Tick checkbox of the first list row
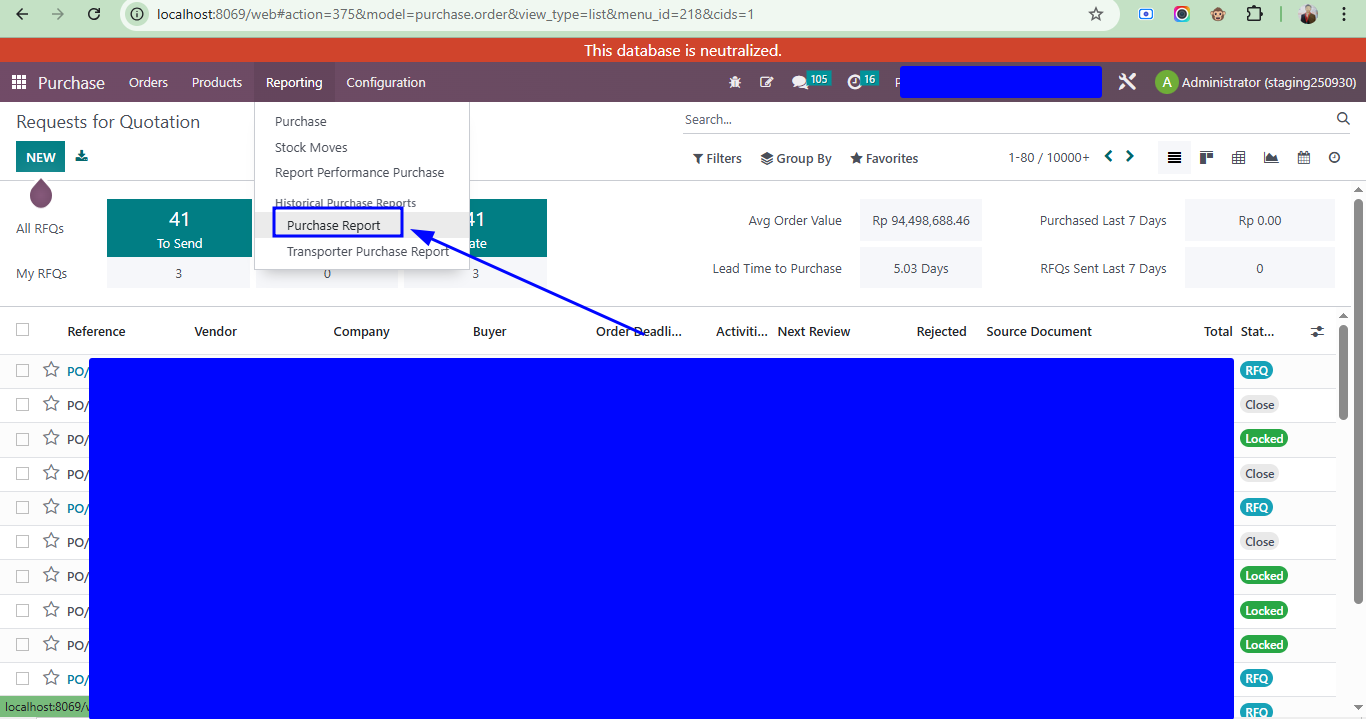This screenshot has width=1366, height=719. 23,370
